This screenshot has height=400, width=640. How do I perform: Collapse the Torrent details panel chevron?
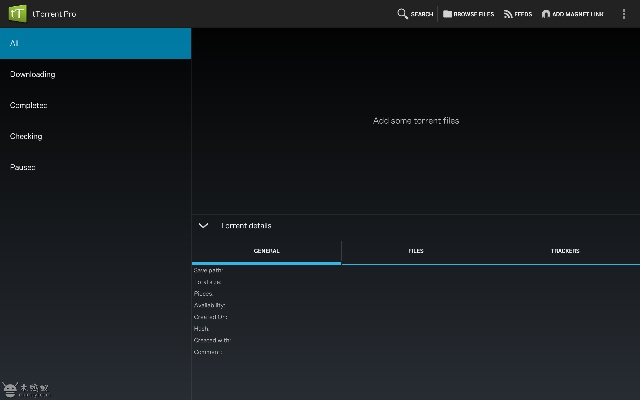(x=203, y=226)
